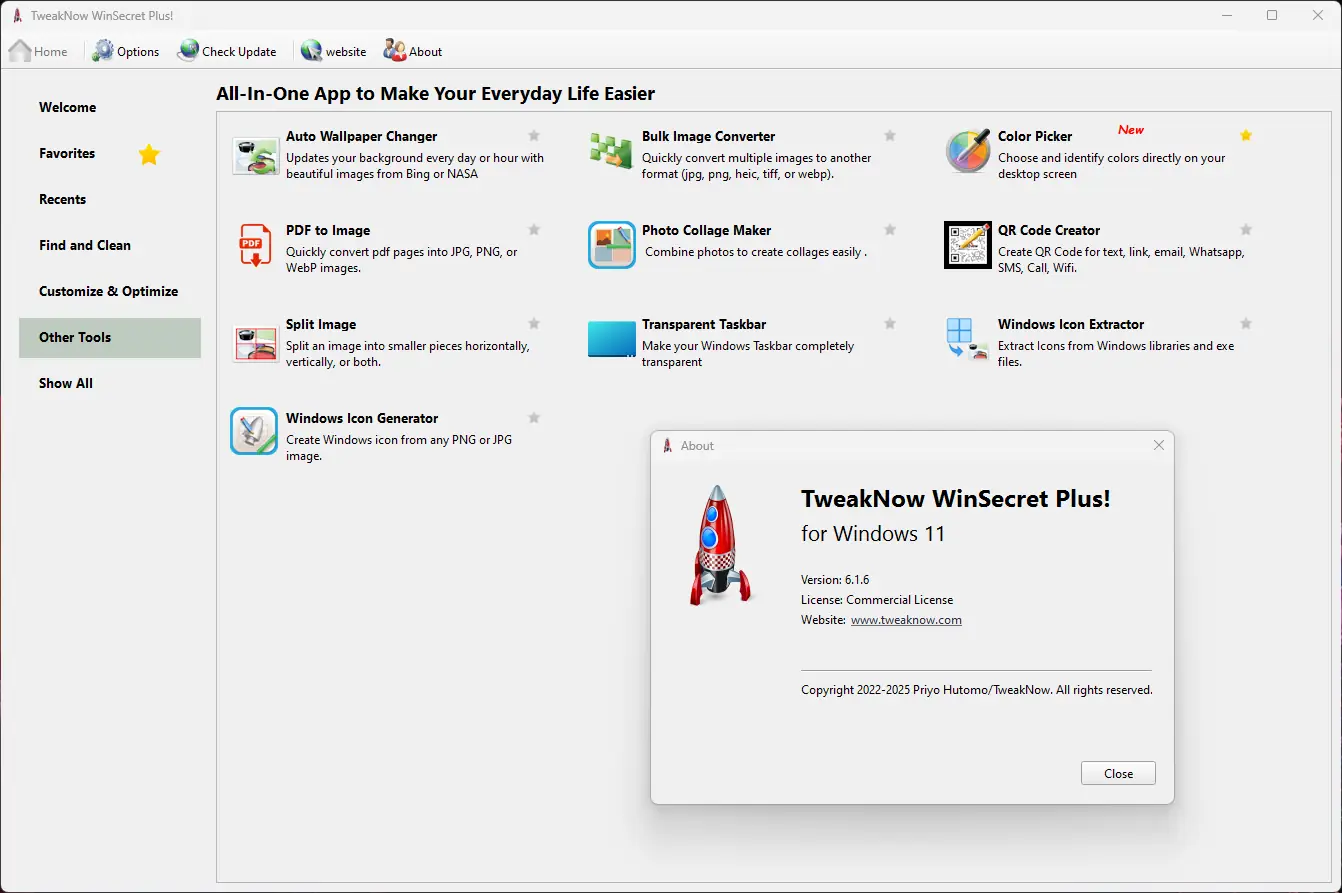Select the Other Tools sidebar item
This screenshot has width=1342, height=893.
(110, 337)
